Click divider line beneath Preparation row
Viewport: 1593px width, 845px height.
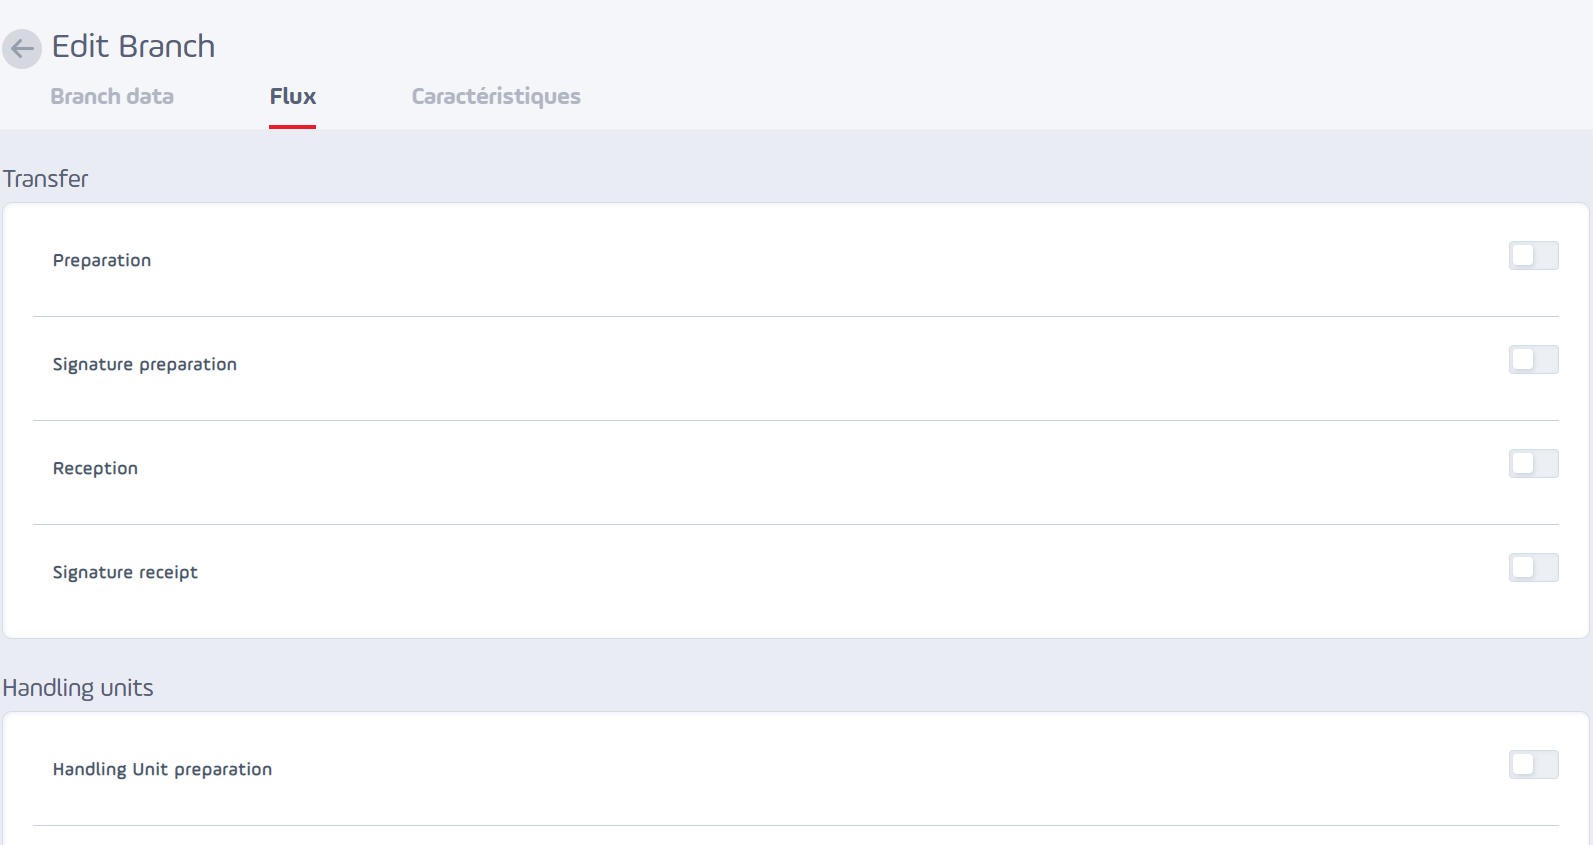(796, 316)
